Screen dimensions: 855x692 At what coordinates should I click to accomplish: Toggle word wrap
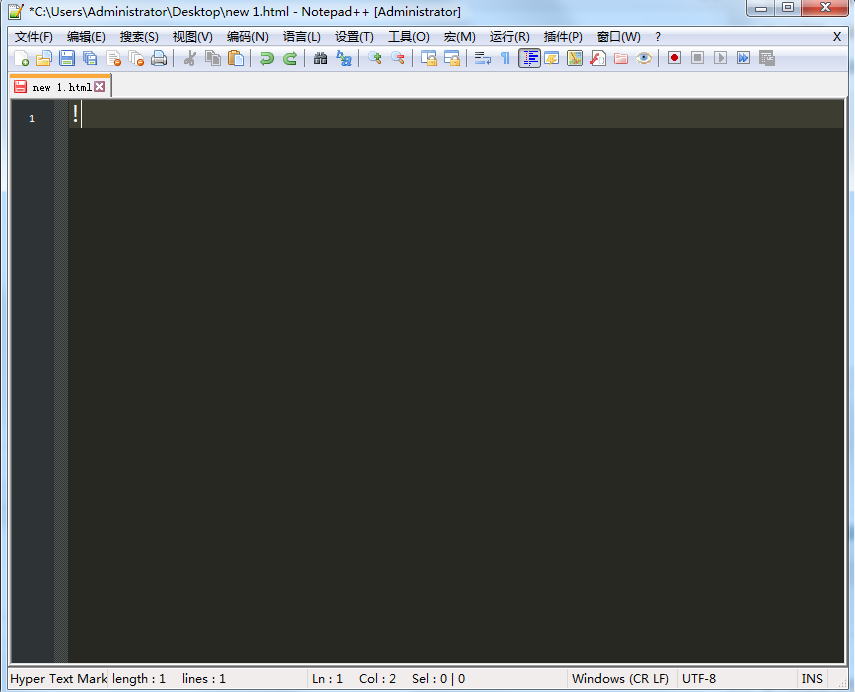[483, 58]
